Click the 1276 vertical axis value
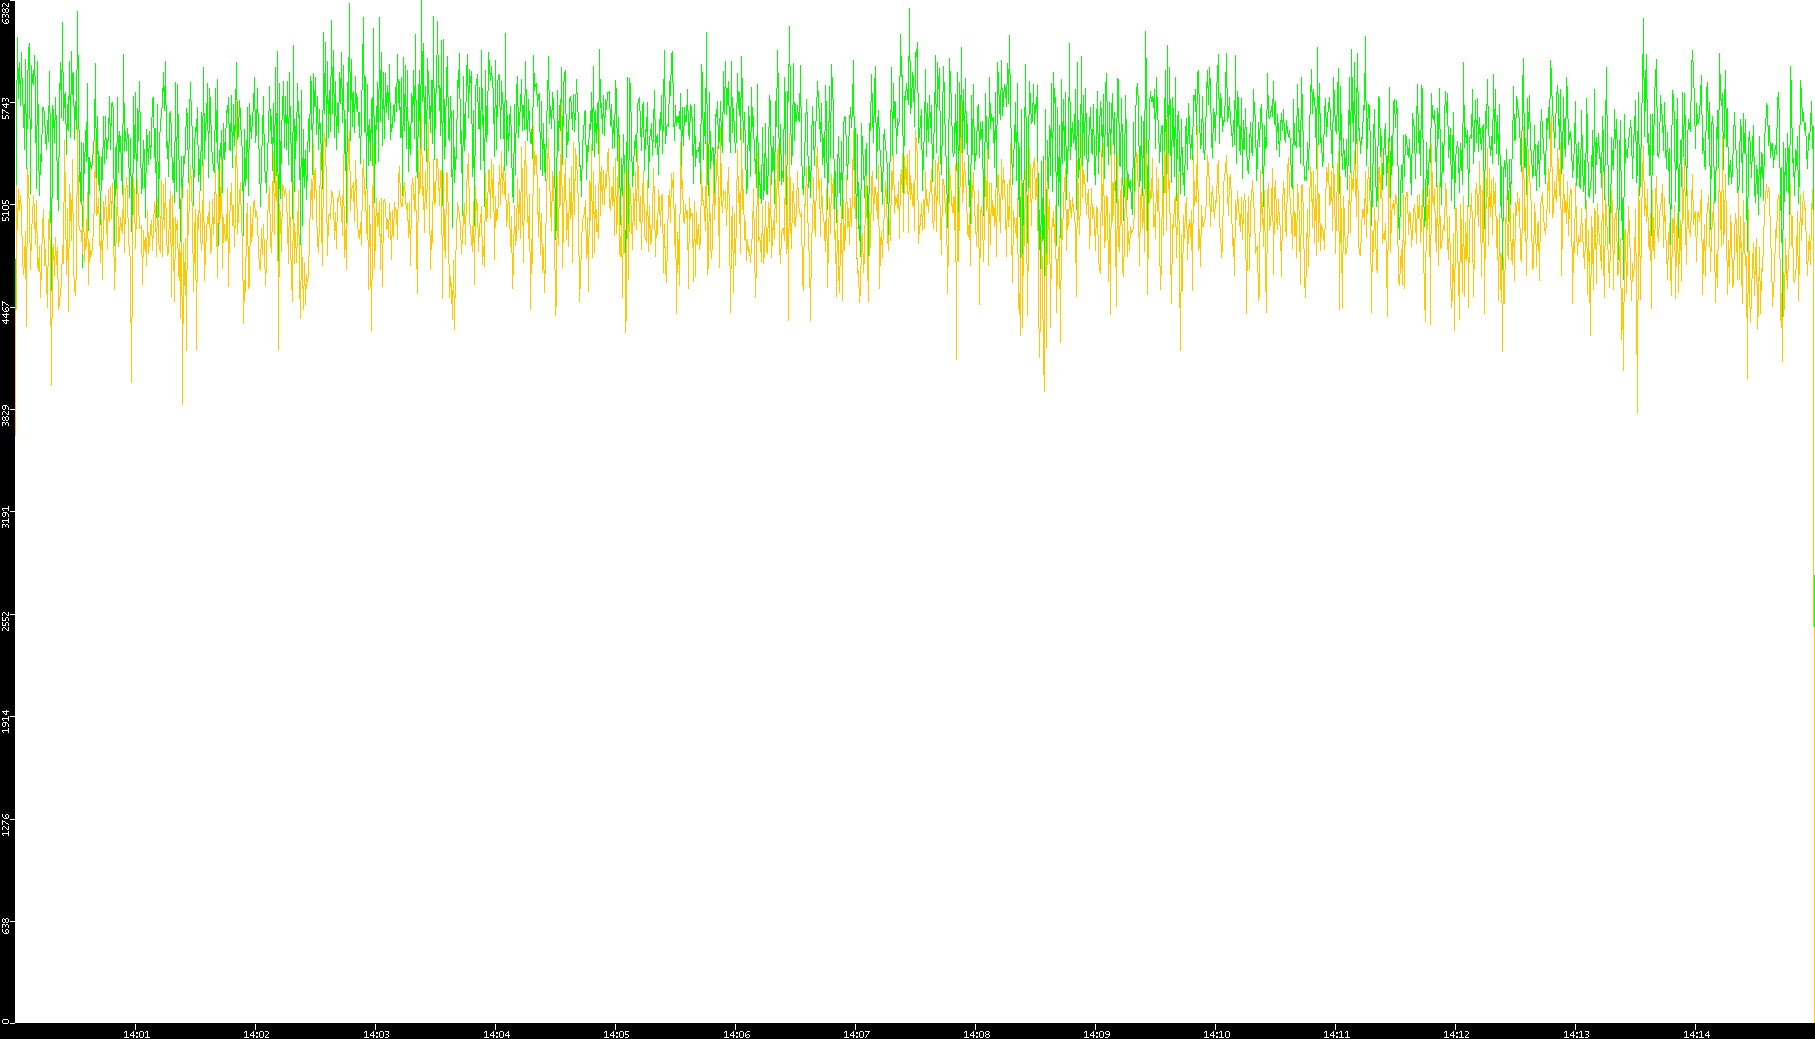1815x1039 pixels. click(x=6, y=824)
